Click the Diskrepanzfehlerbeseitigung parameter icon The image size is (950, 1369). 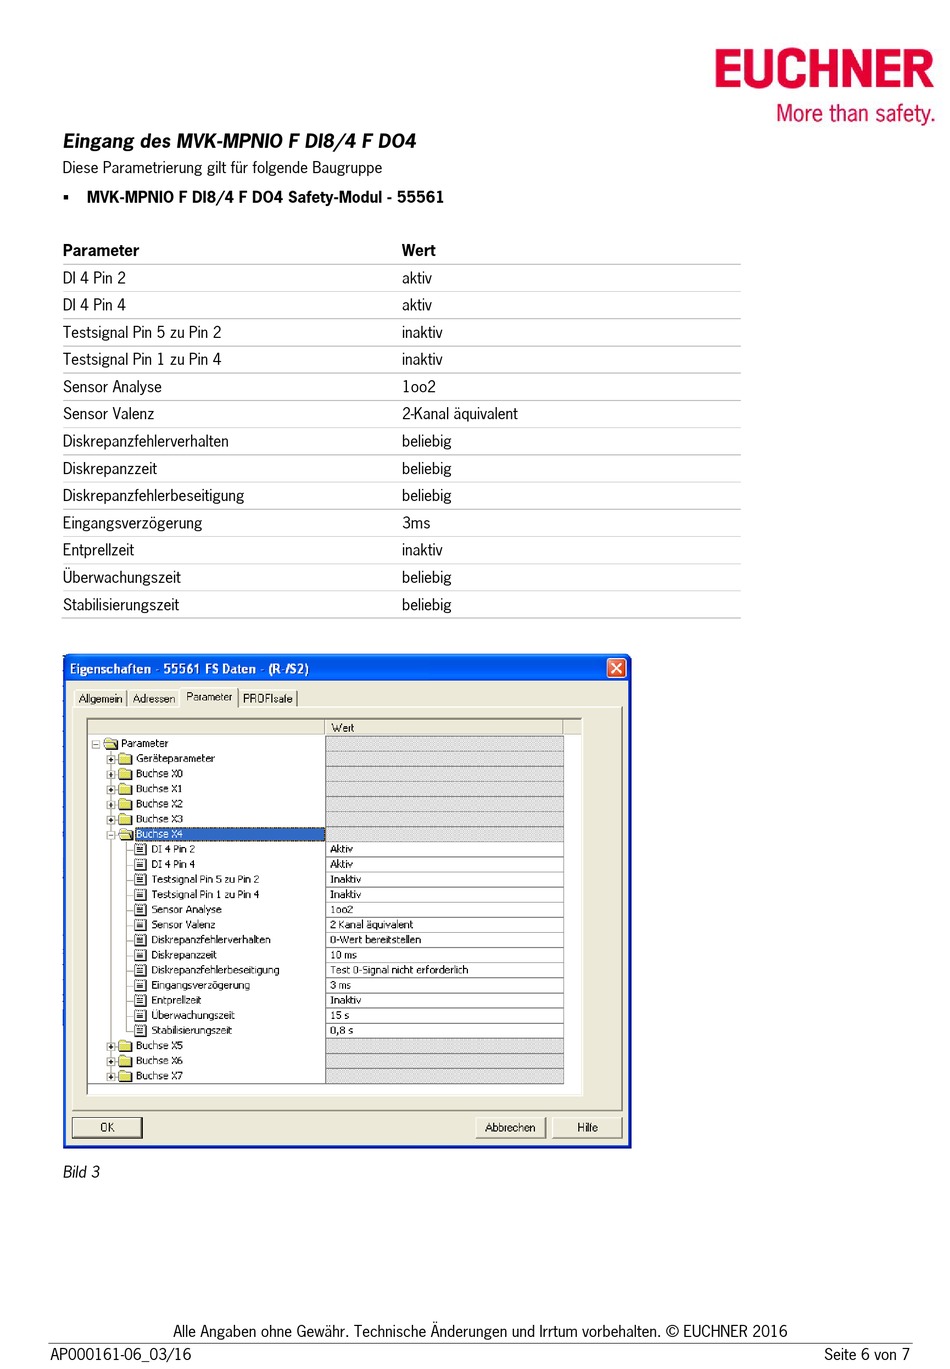(141, 969)
